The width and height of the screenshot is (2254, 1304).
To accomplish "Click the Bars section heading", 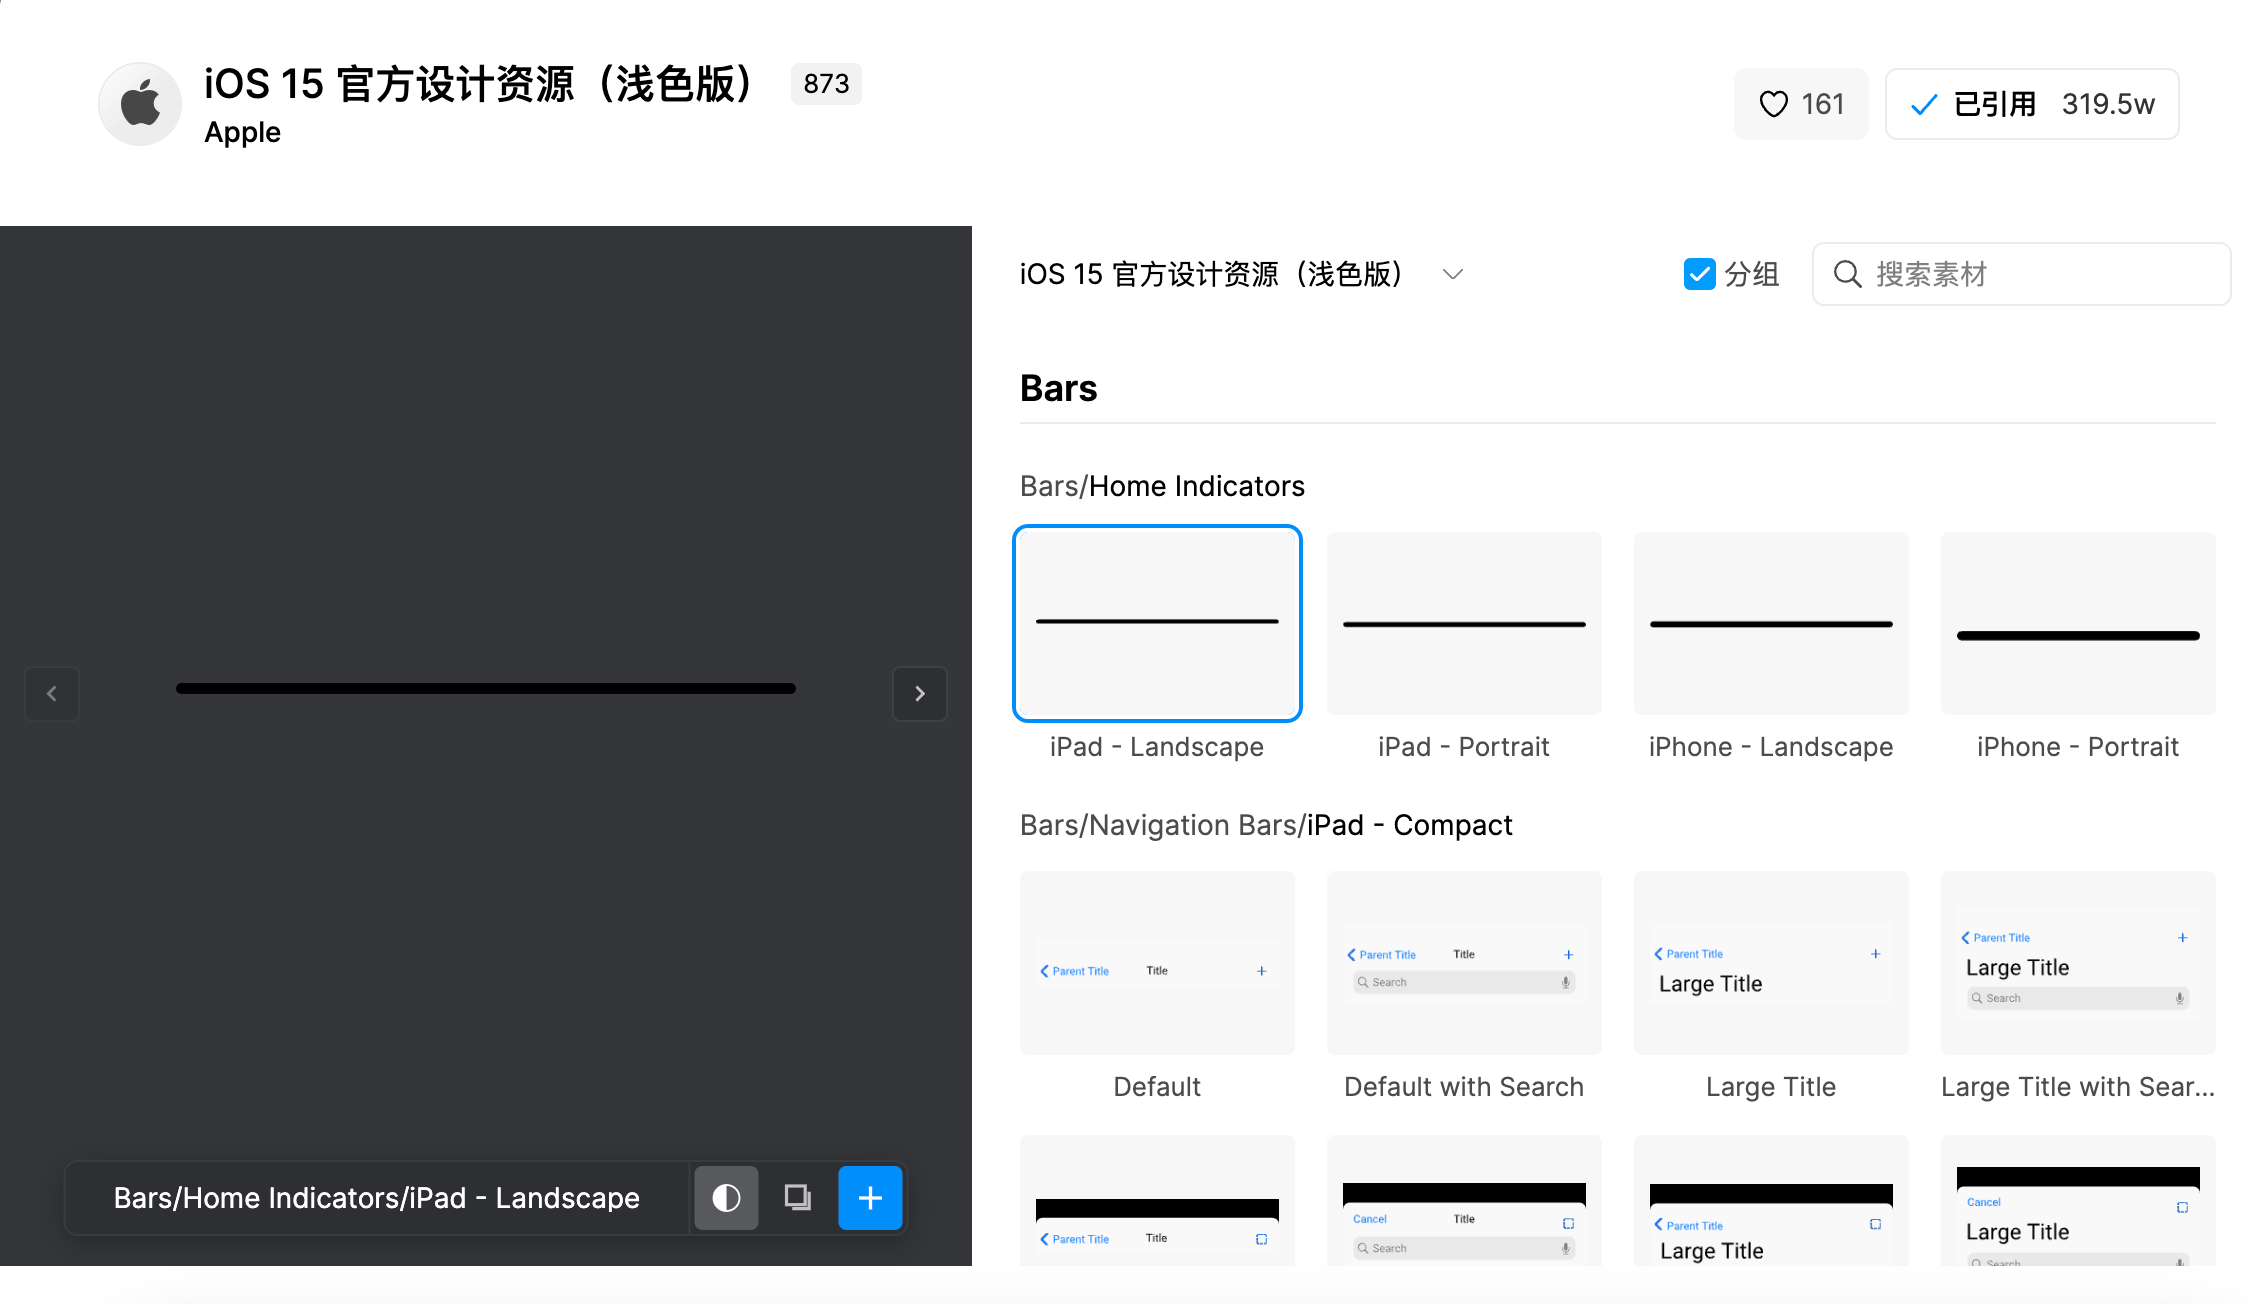I will pyautogui.click(x=1058, y=388).
